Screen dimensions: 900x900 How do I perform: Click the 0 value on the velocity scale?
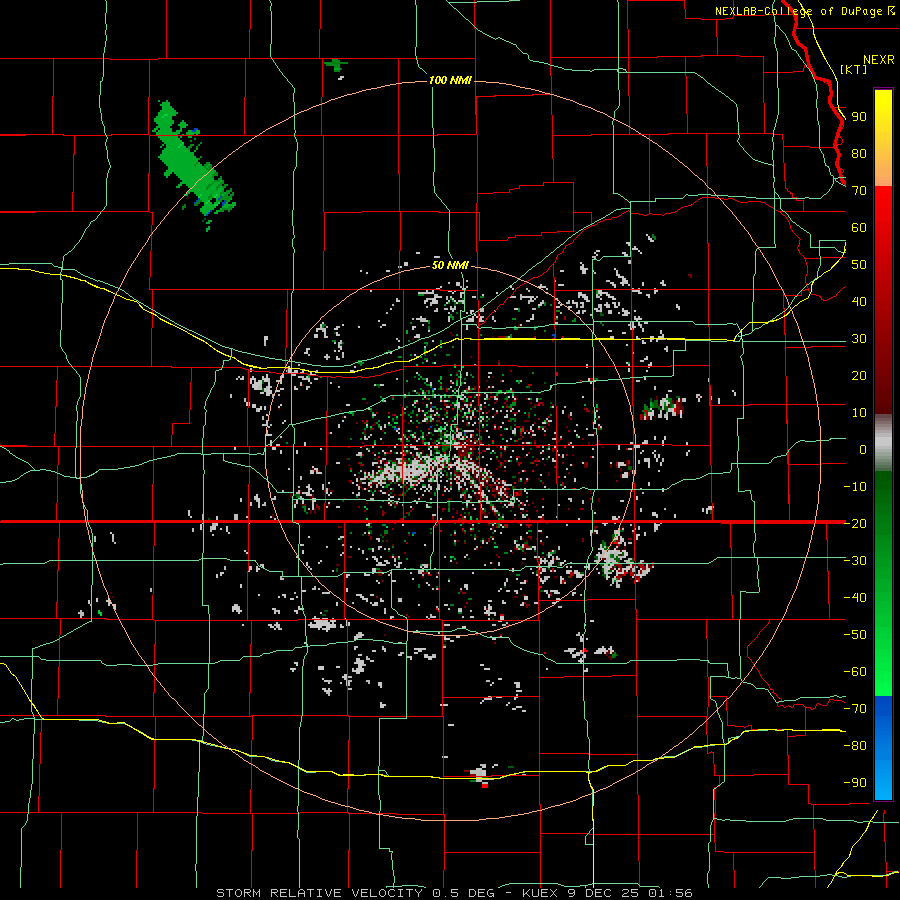[x=863, y=449]
